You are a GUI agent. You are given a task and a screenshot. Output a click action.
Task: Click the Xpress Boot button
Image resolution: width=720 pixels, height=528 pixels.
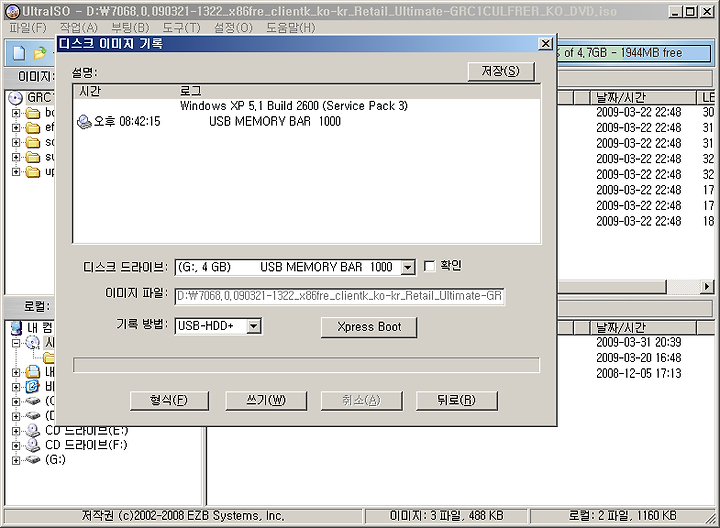point(369,327)
